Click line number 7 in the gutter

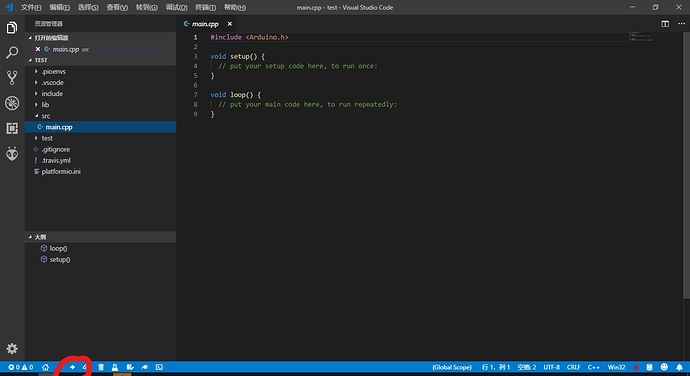click(195, 95)
